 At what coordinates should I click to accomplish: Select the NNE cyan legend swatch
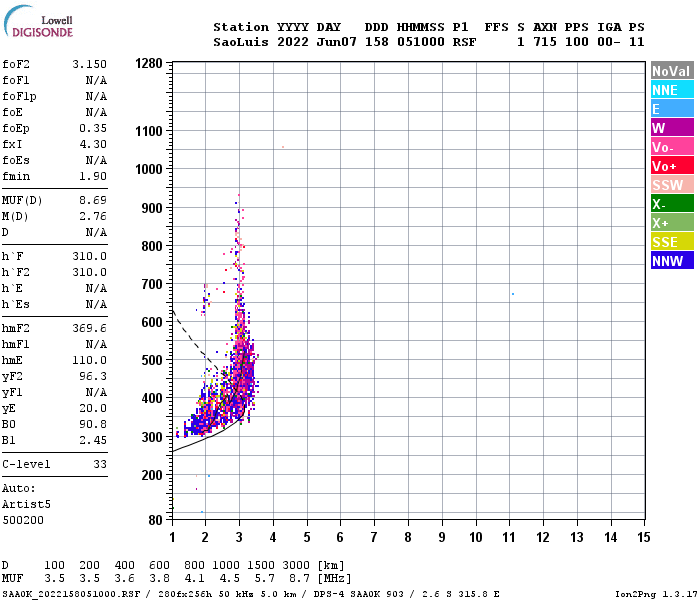[672, 90]
